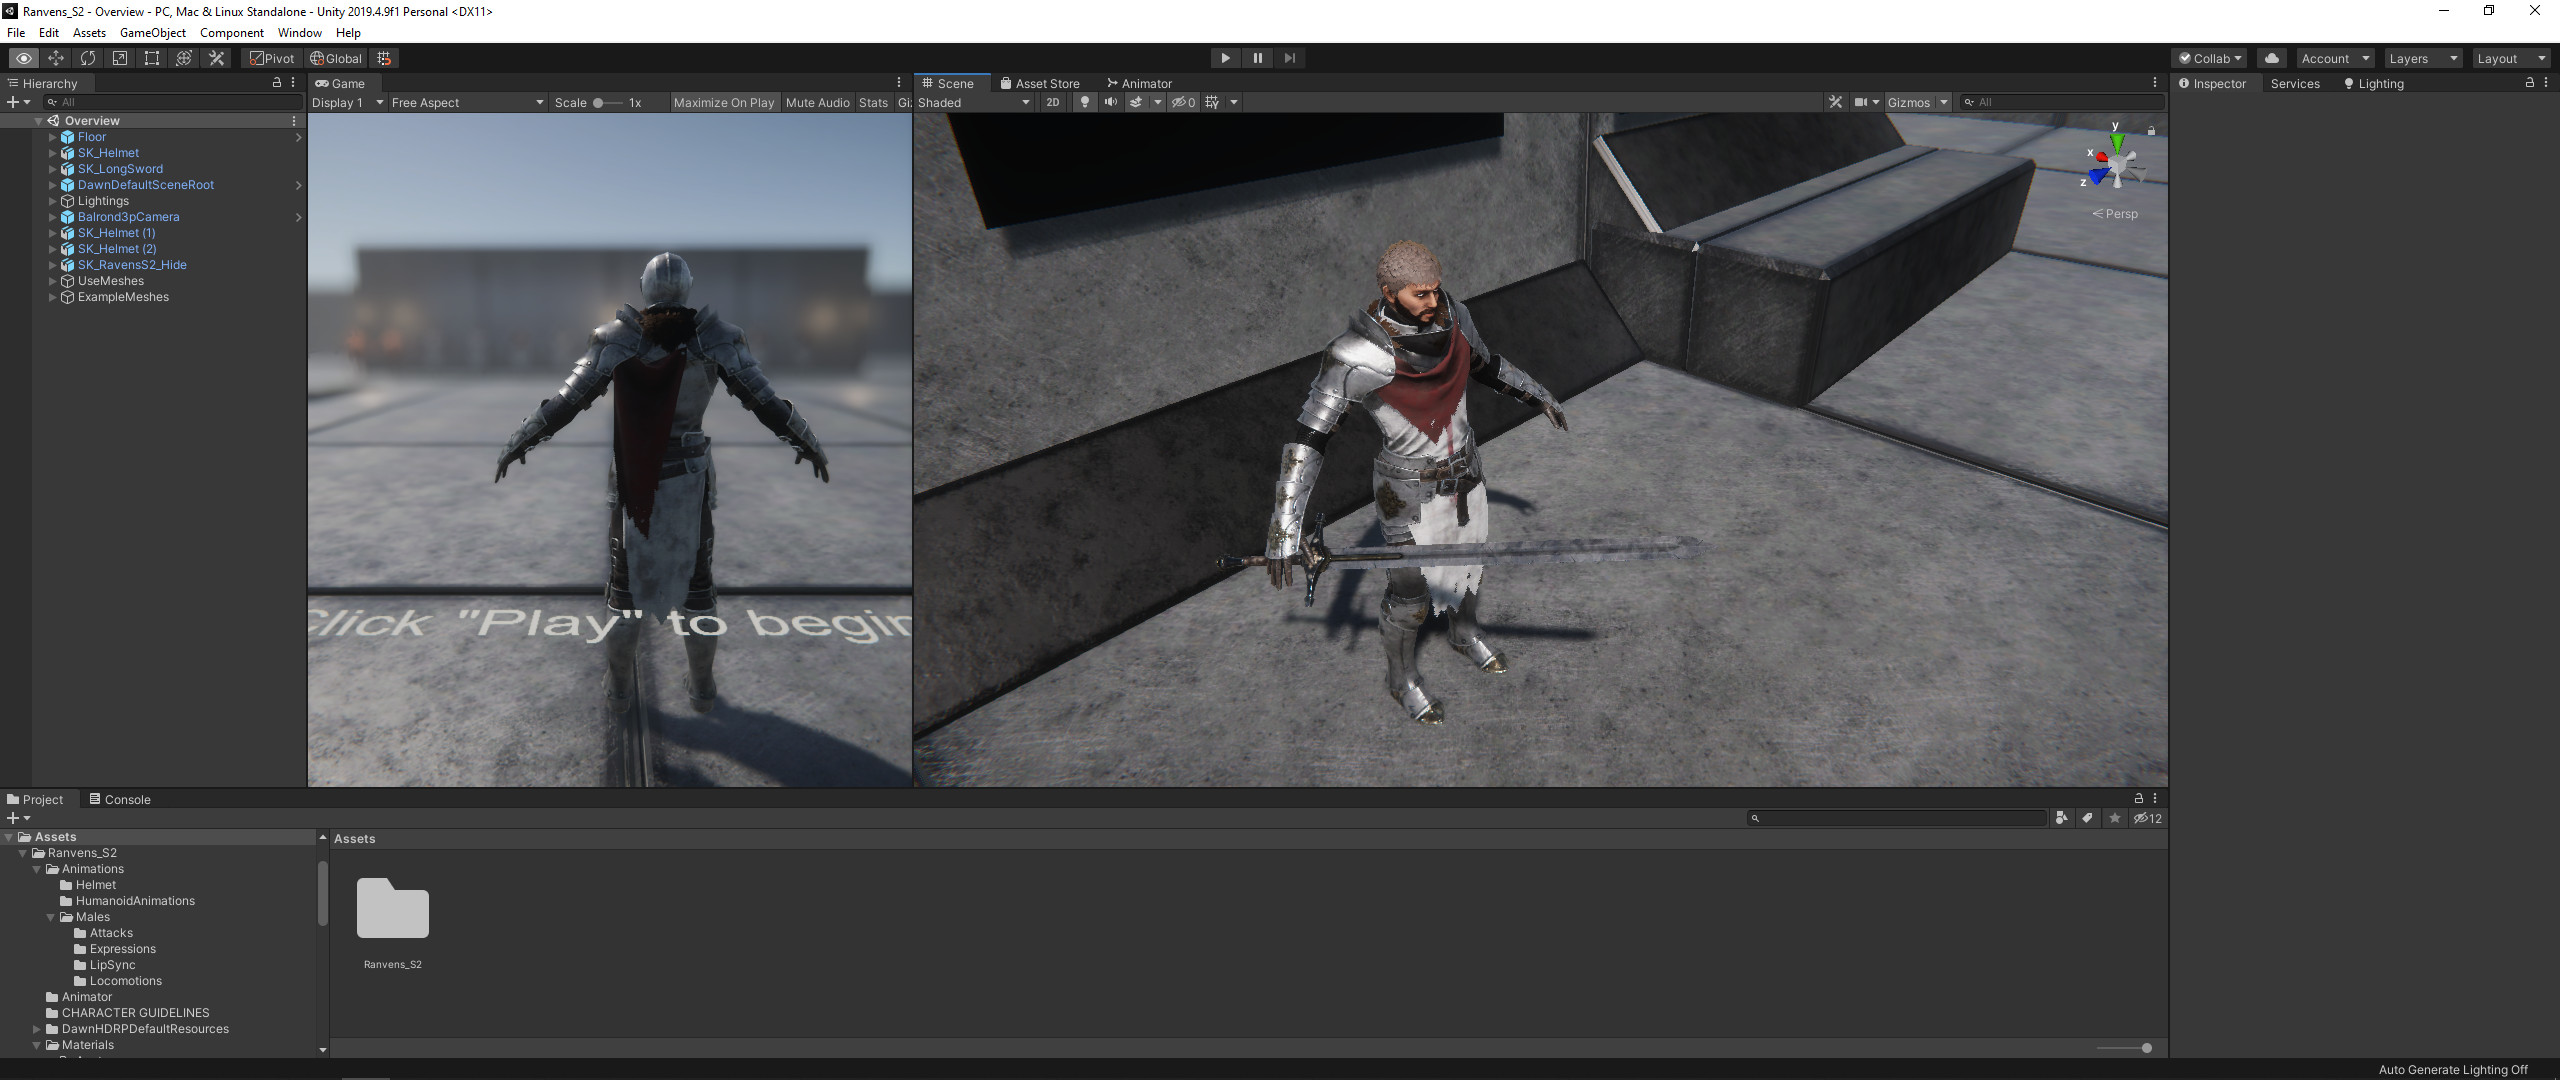Toggle hidden objects visibility counter in Scene
Viewport: 2560px width, 1080px height.
click(x=1184, y=102)
